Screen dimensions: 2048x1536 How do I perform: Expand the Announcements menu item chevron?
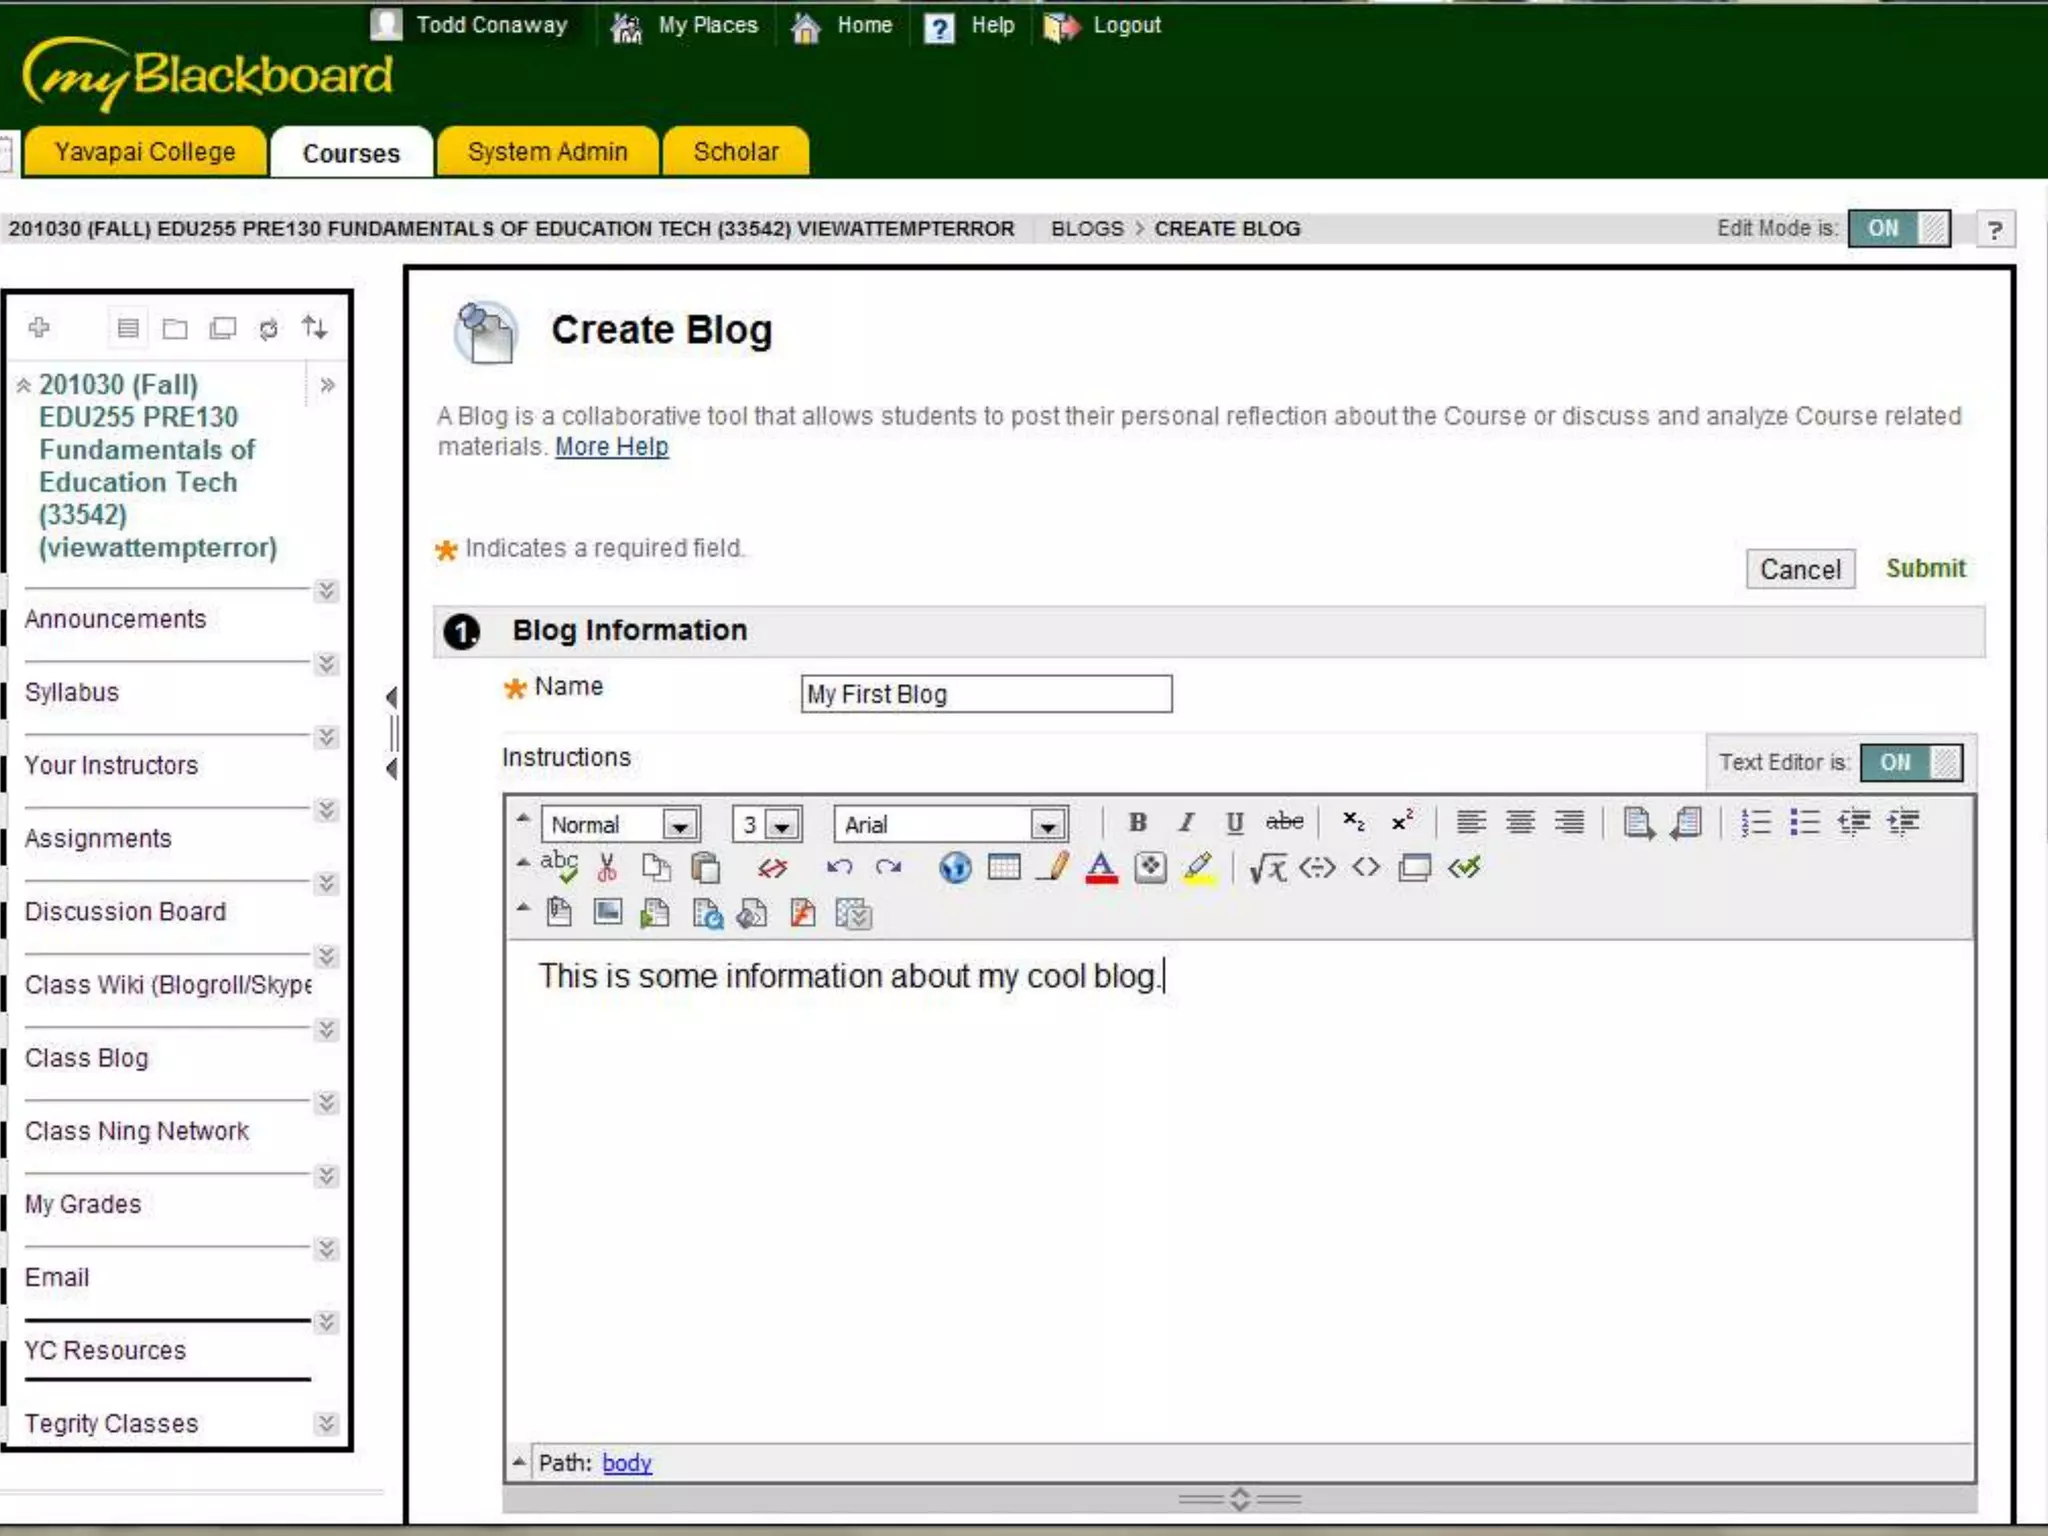(326, 591)
